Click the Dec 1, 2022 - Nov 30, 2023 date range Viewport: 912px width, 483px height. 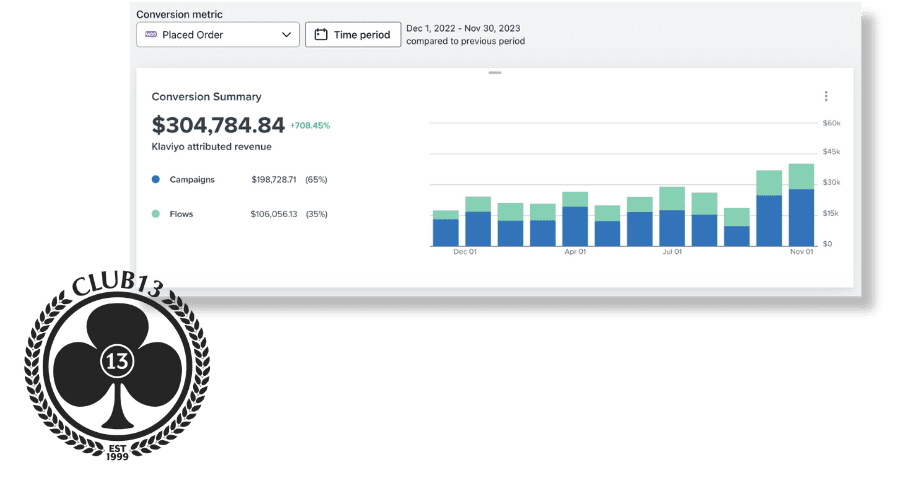pos(463,28)
